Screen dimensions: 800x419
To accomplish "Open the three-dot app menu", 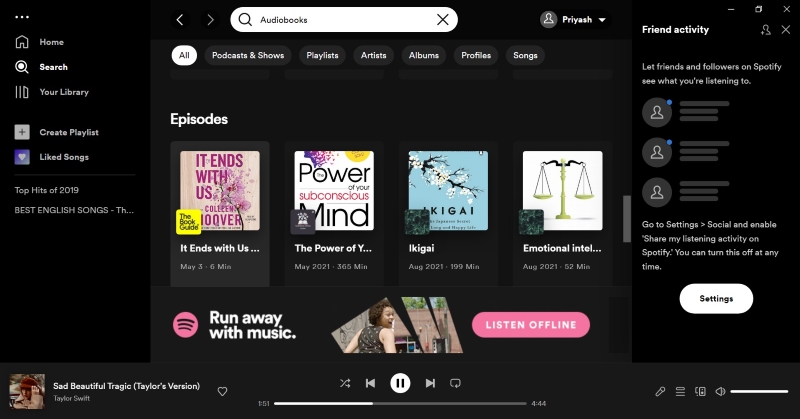I will click(x=22, y=17).
